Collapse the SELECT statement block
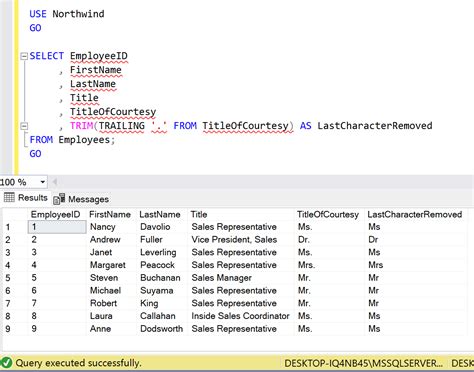The image size is (474, 372). pyautogui.click(x=23, y=56)
